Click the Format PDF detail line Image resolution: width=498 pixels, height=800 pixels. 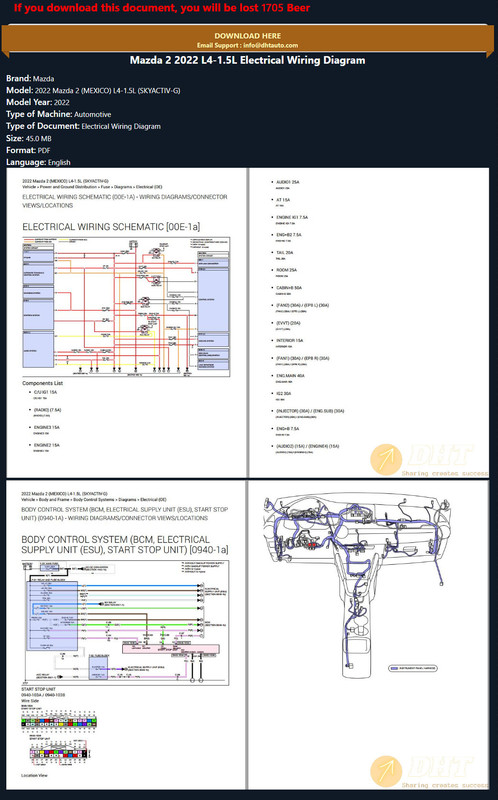(28, 151)
